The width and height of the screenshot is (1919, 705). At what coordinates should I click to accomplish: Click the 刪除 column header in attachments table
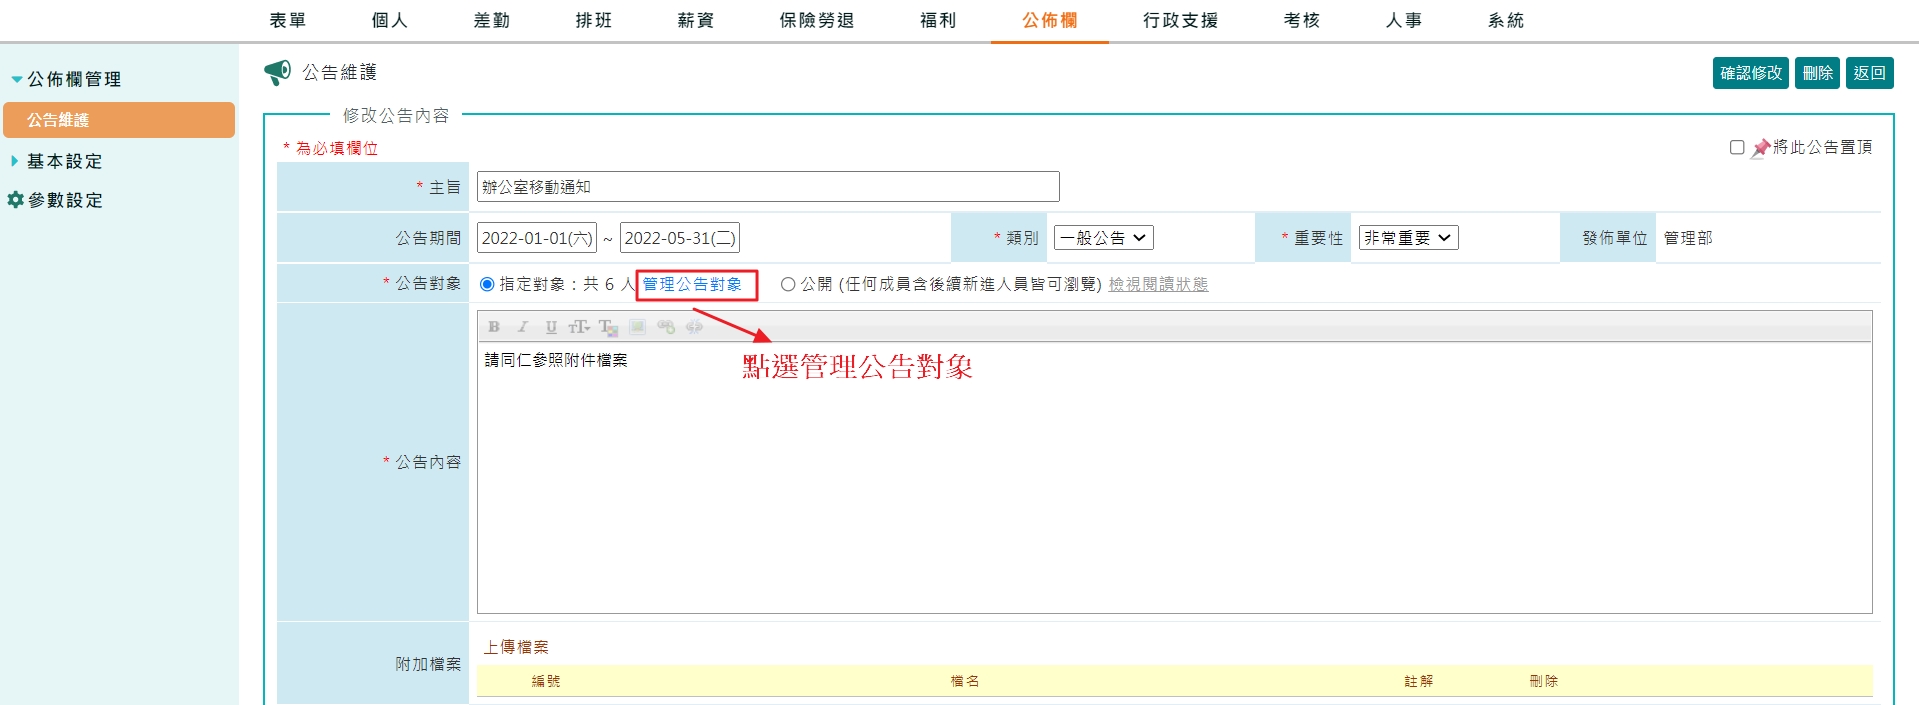1544,681
